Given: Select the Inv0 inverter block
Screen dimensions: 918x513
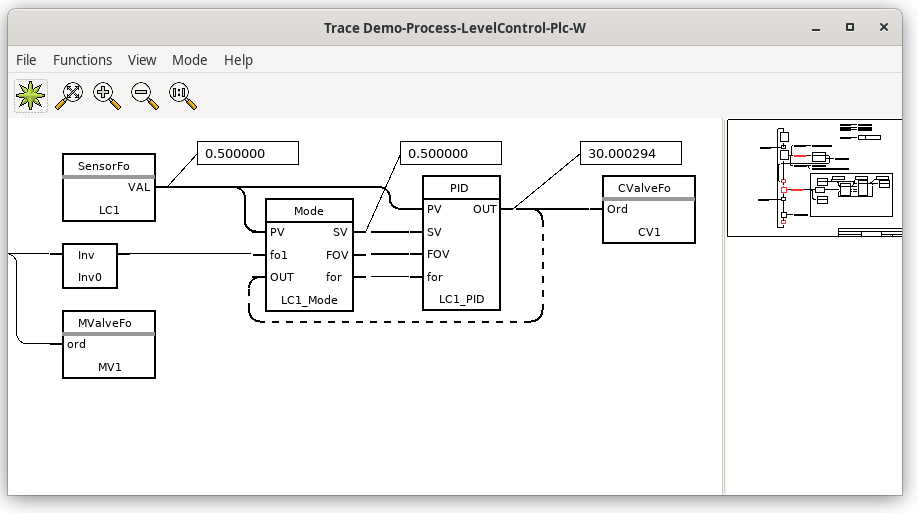Looking at the screenshot, I should 90,266.
